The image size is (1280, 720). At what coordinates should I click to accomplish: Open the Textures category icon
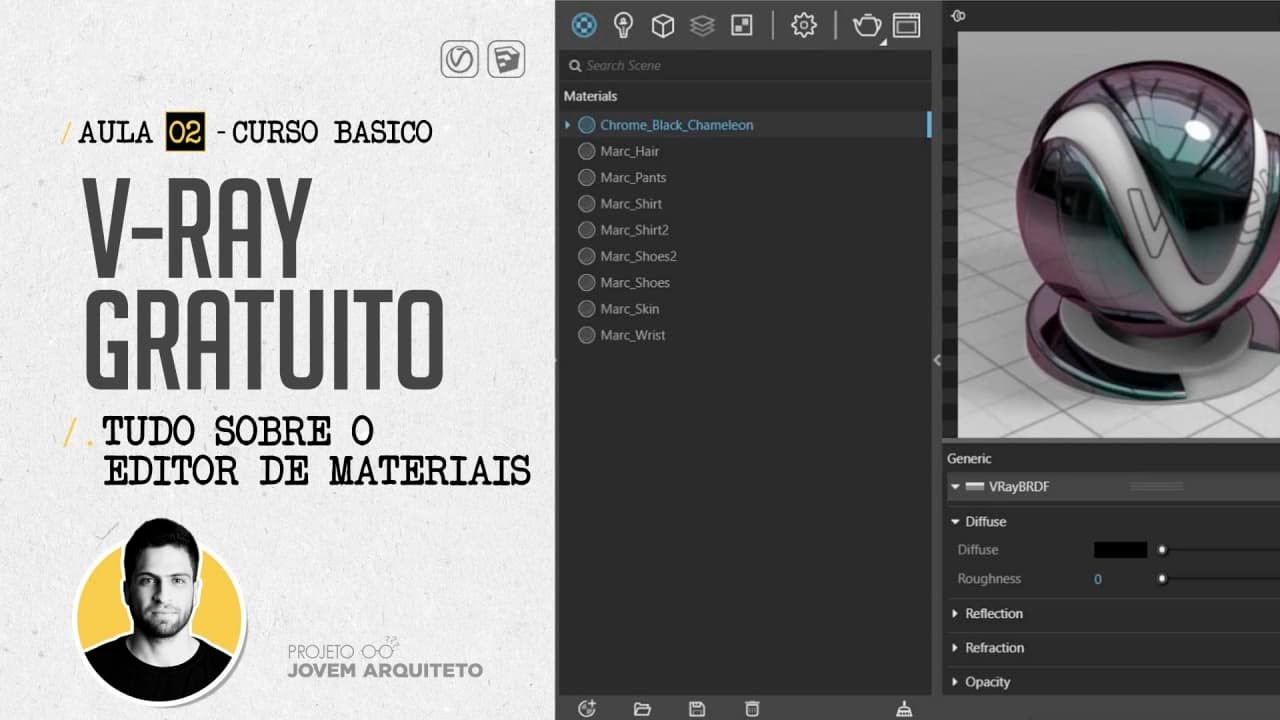point(741,25)
